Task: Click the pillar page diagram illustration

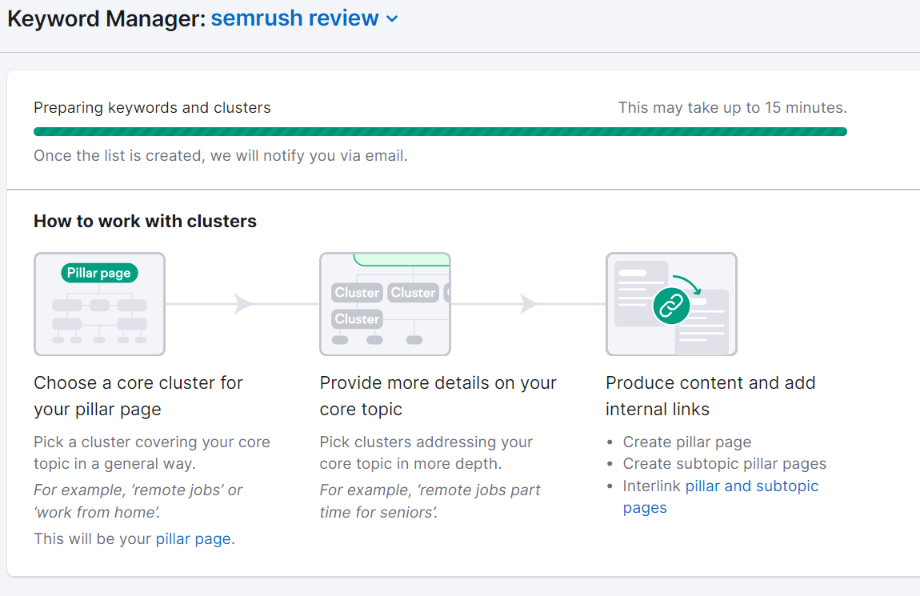Action: 99,304
